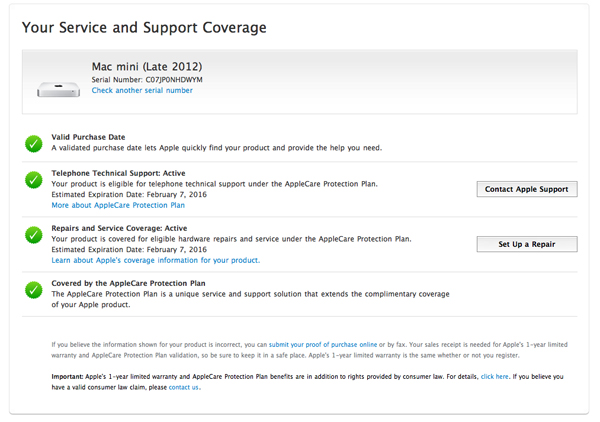Click repairs coverage Estimated Expiration Date line

[129, 249]
